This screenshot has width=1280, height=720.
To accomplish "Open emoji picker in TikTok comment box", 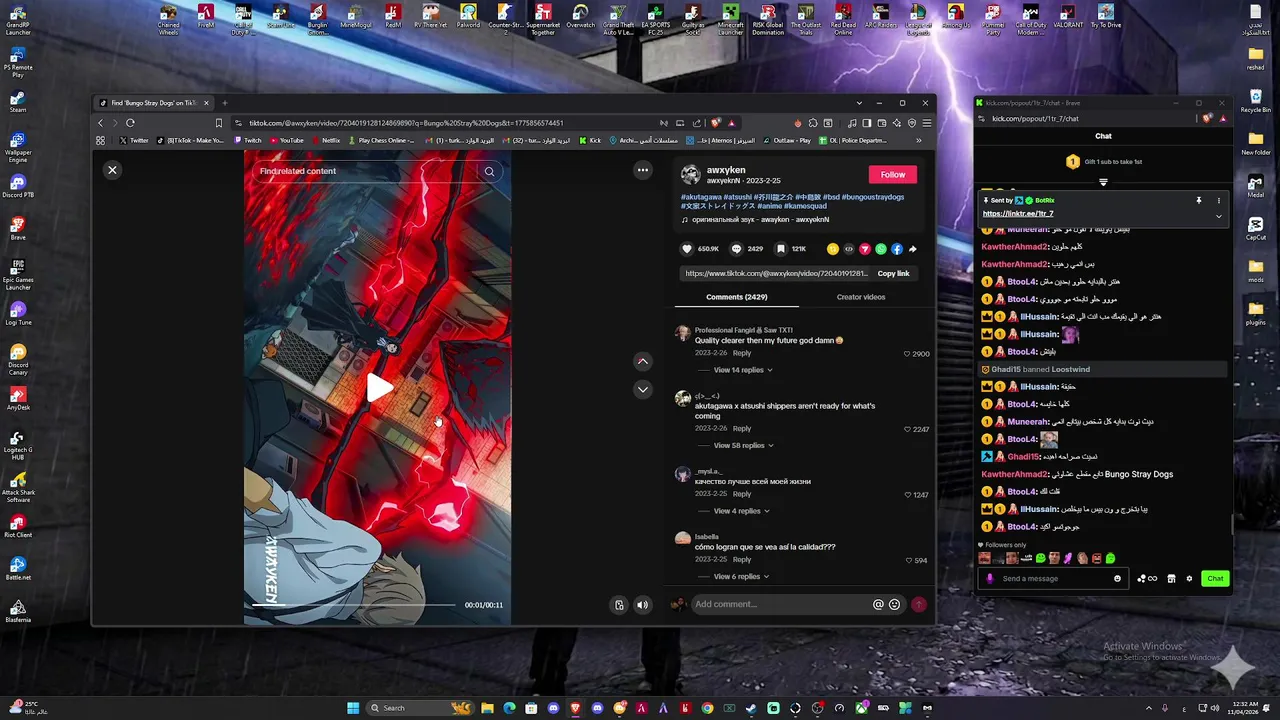I will coord(894,604).
